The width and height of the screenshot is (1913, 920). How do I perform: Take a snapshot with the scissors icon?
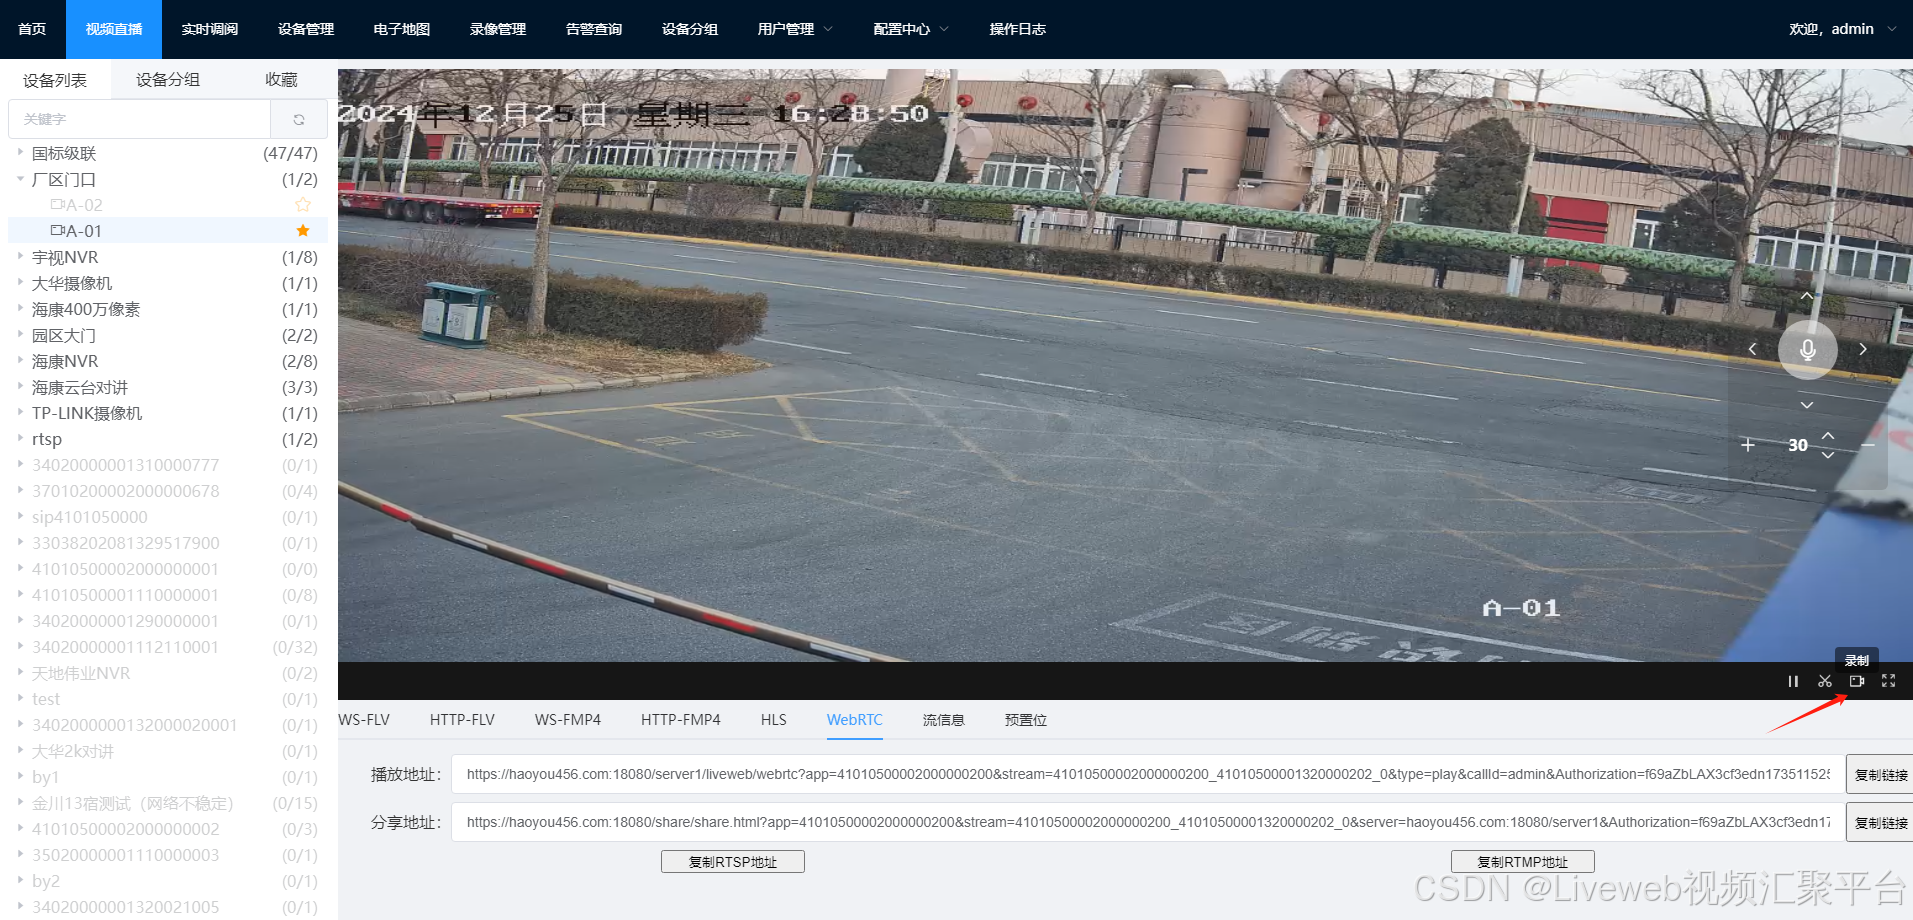(1825, 681)
